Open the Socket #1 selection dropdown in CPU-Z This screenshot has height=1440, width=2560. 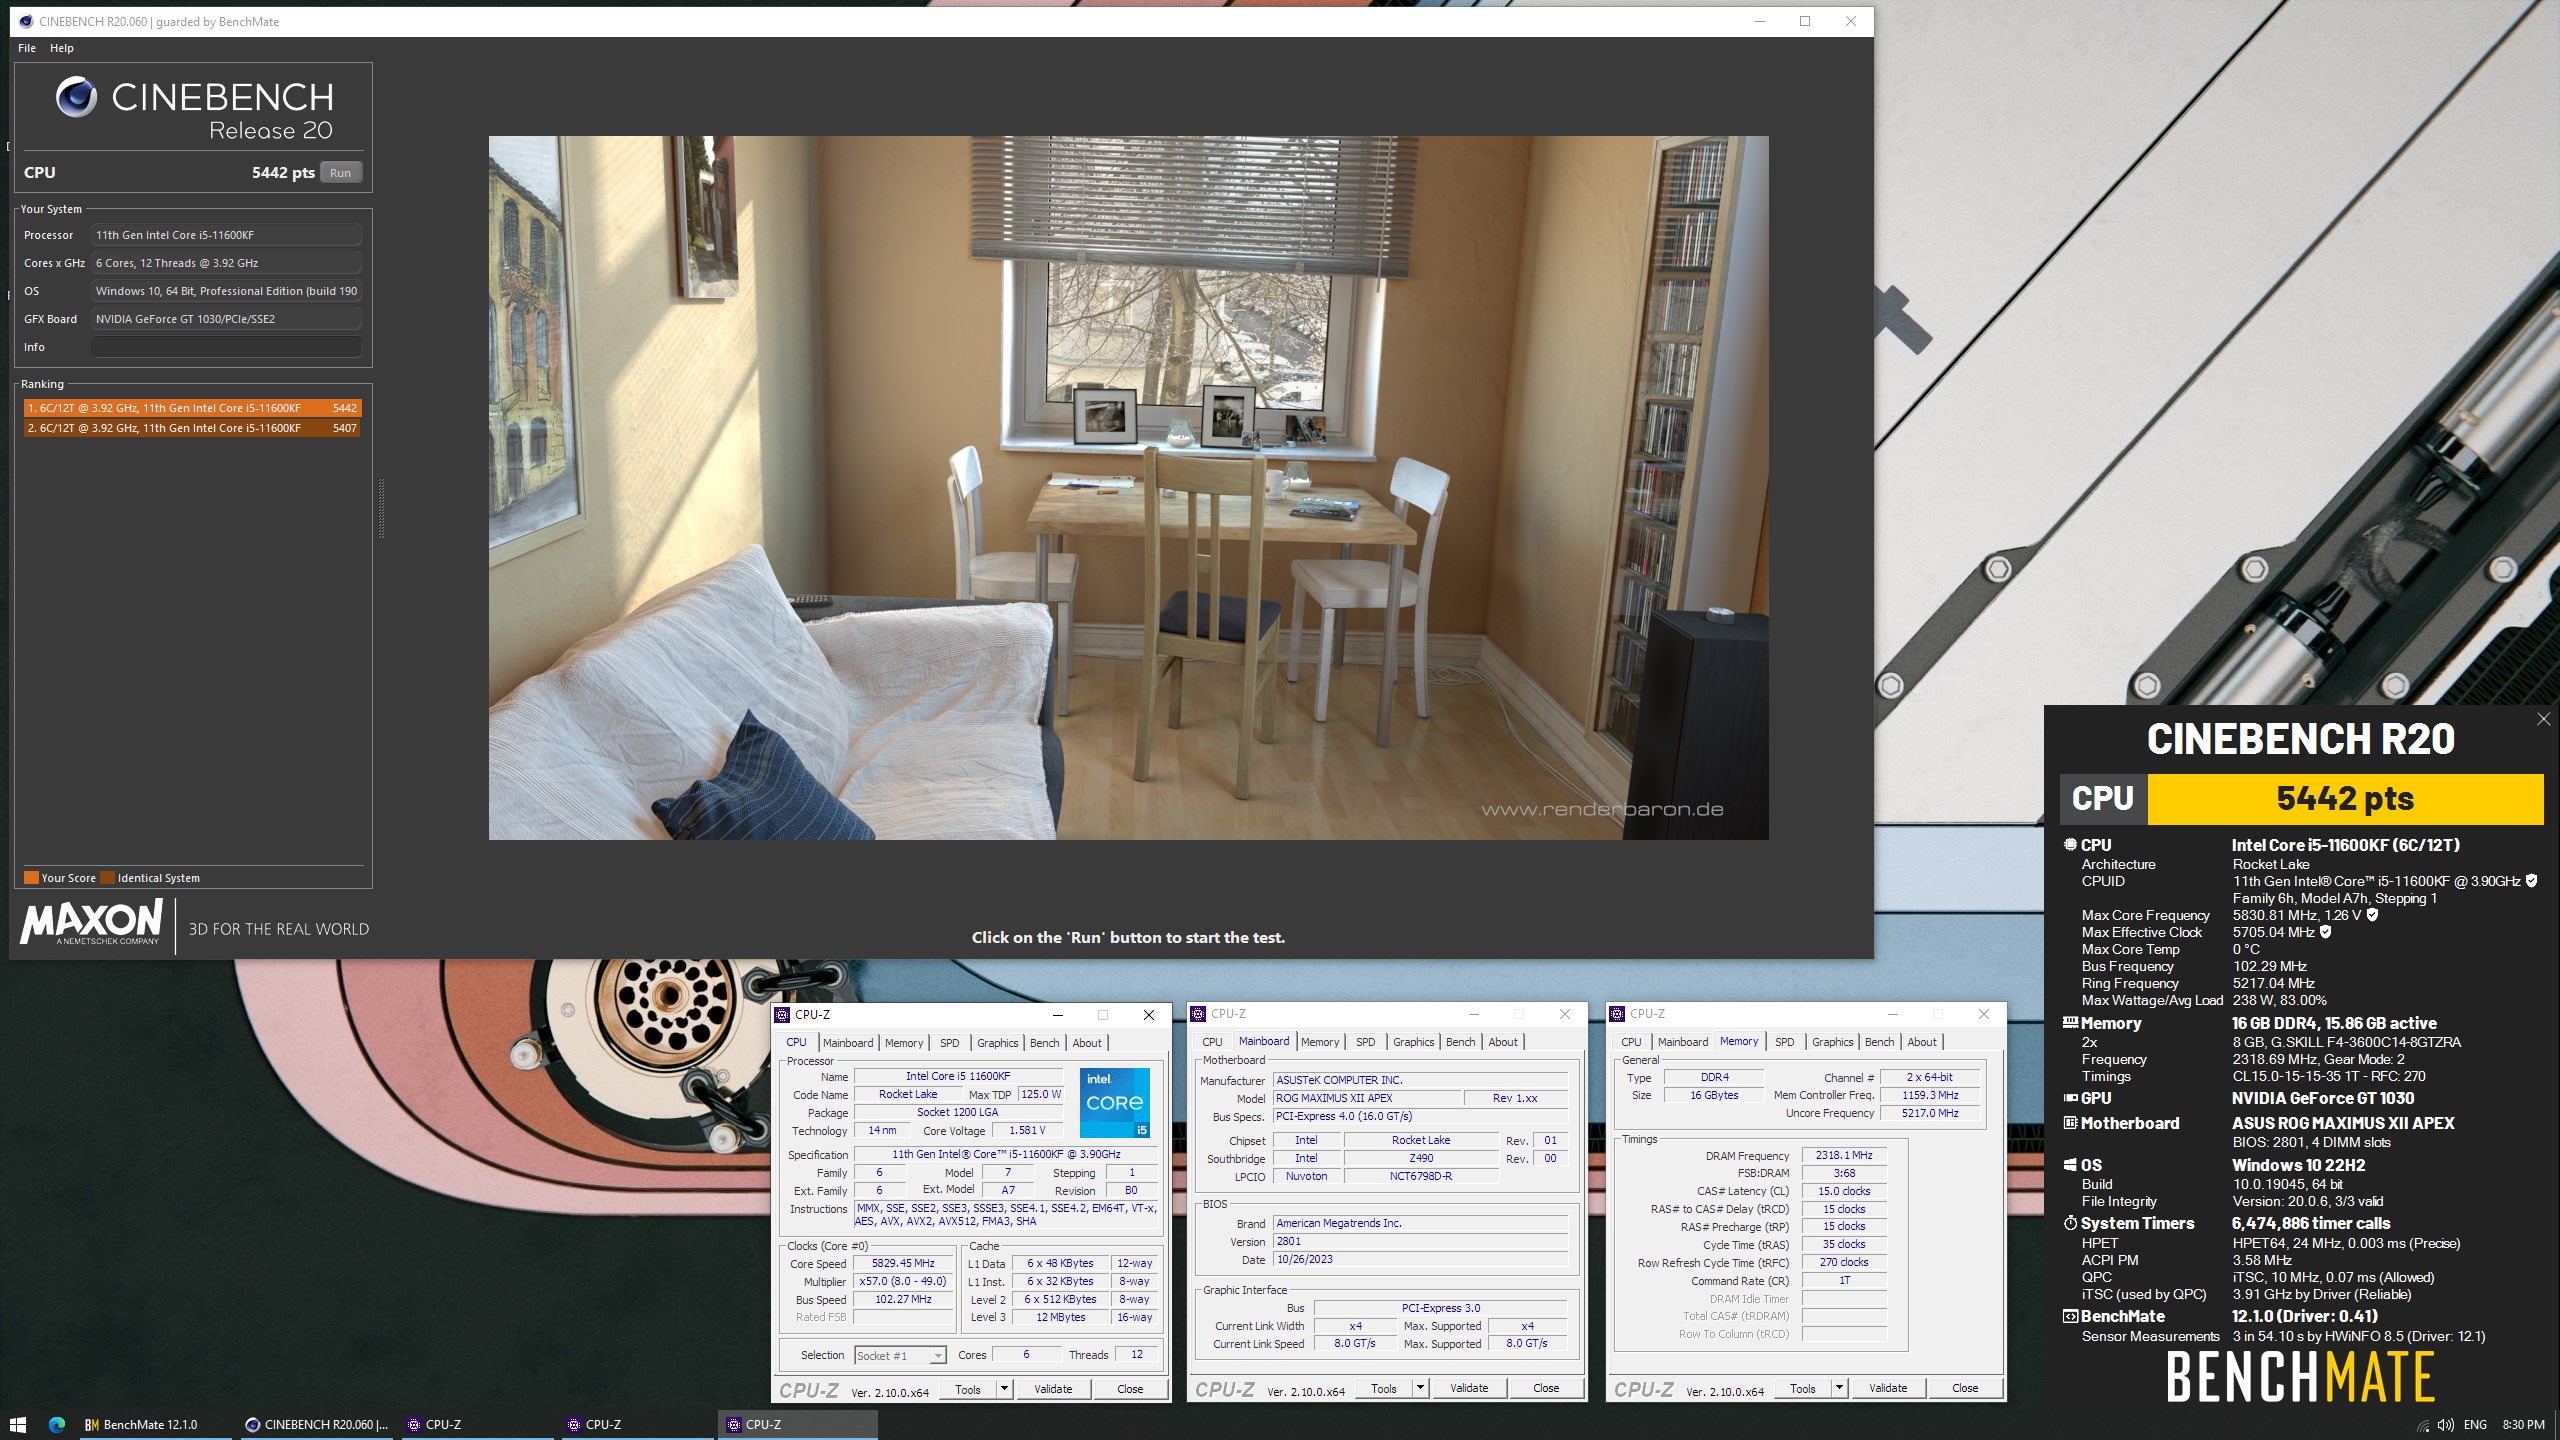pos(900,1355)
